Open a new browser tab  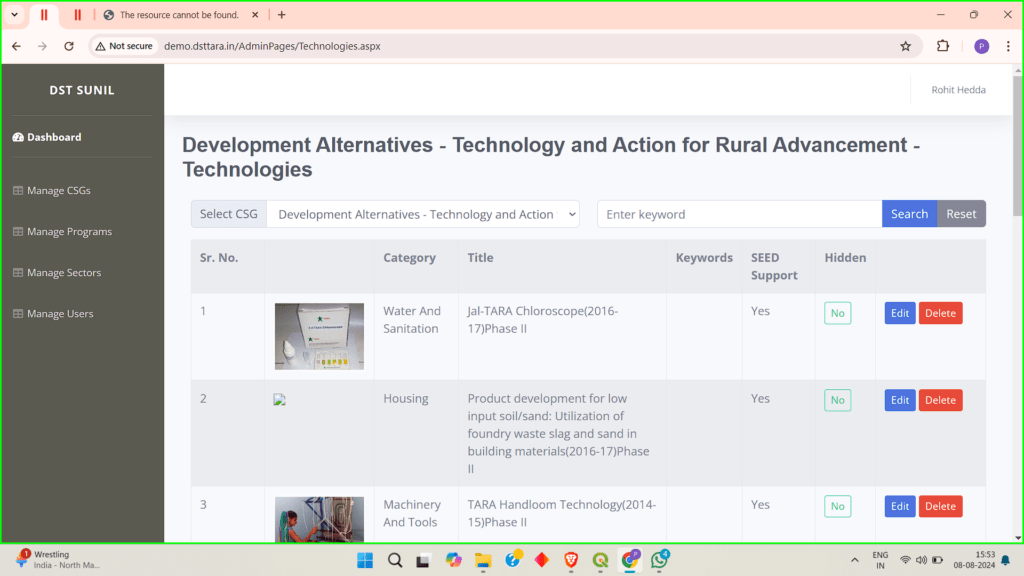click(x=281, y=14)
